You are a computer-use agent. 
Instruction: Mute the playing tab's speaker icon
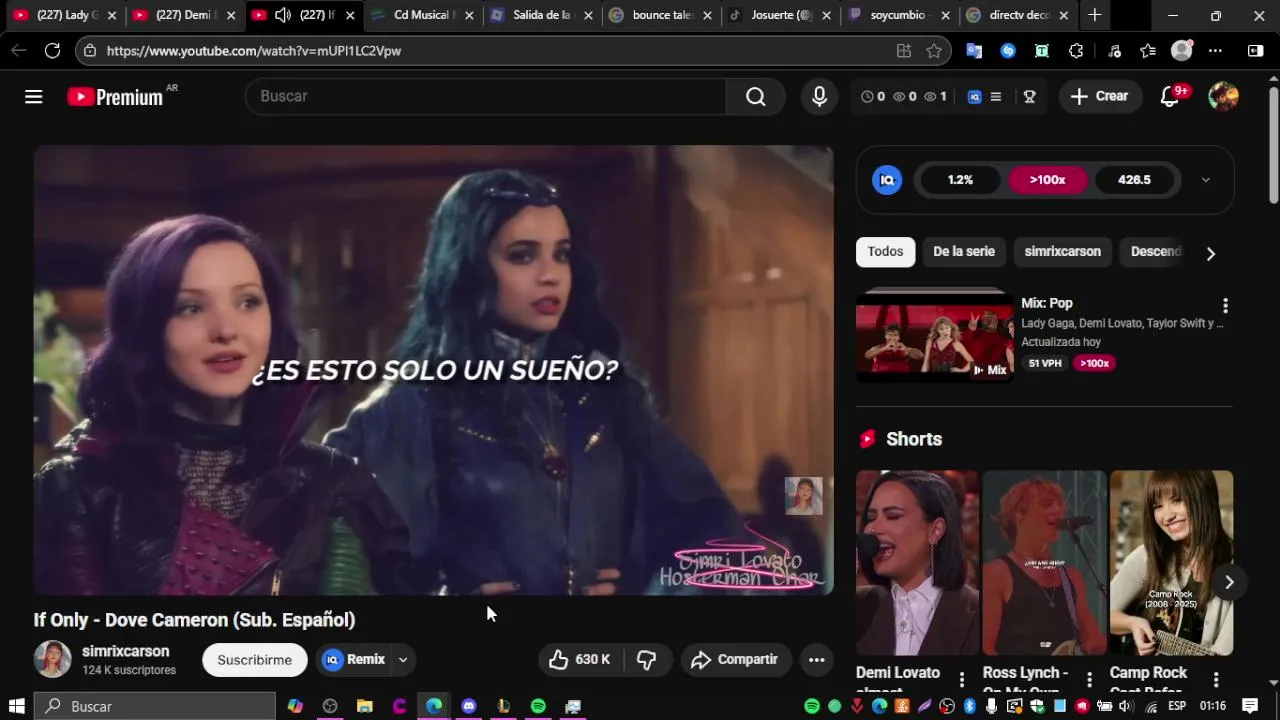pos(283,15)
